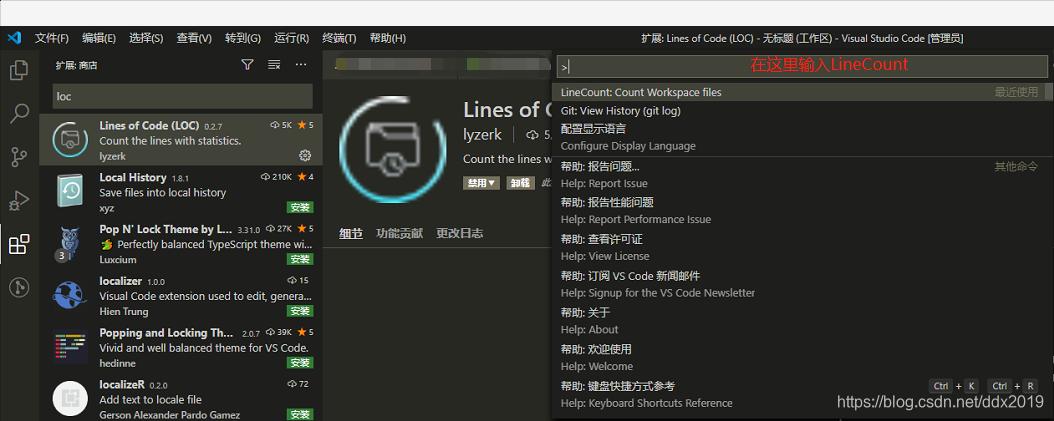Select the Extensions view icon
This screenshot has height=421, width=1054.
pos(19,244)
